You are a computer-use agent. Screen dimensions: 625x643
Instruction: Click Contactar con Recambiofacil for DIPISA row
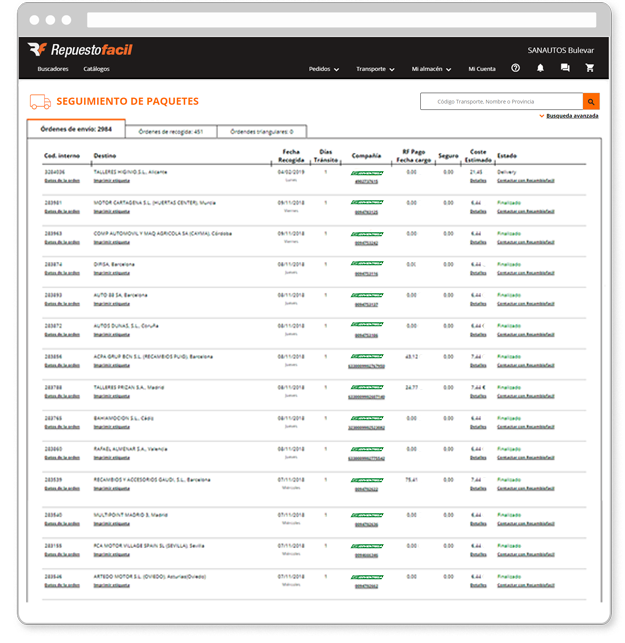(525, 273)
